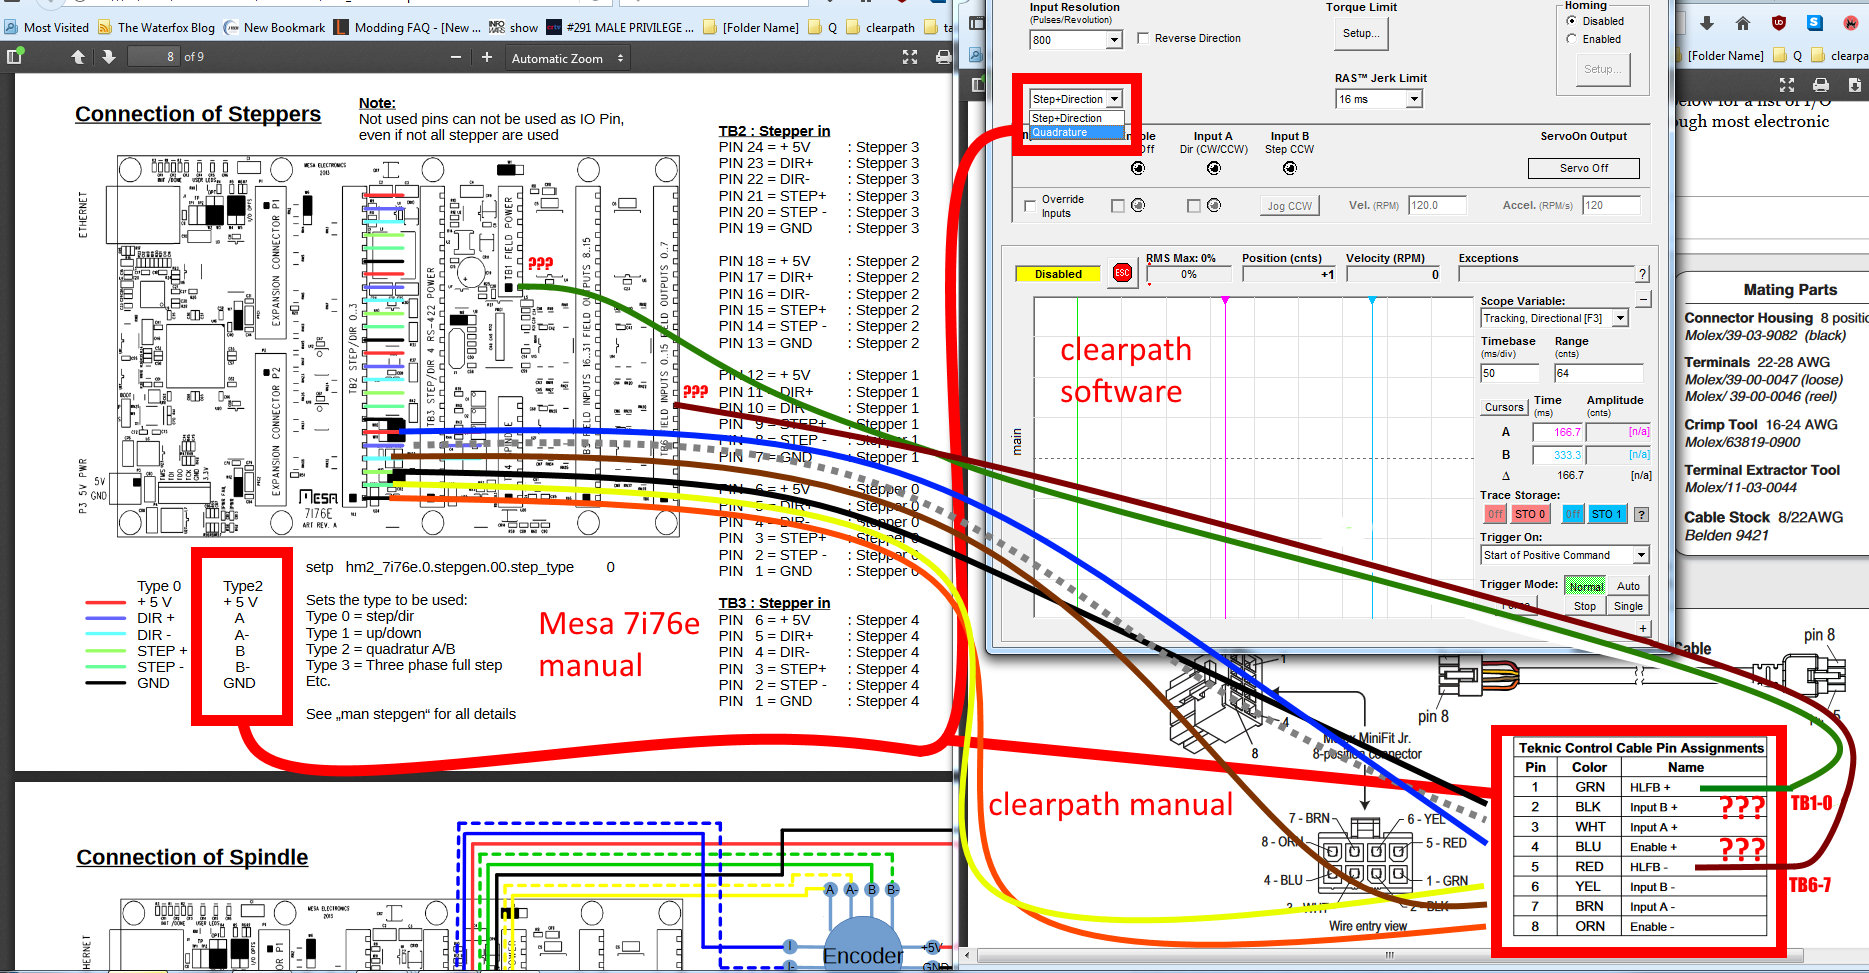The image size is (1869, 973).
Task: Click the Range field showing 64
Action: pyautogui.click(x=1598, y=373)
